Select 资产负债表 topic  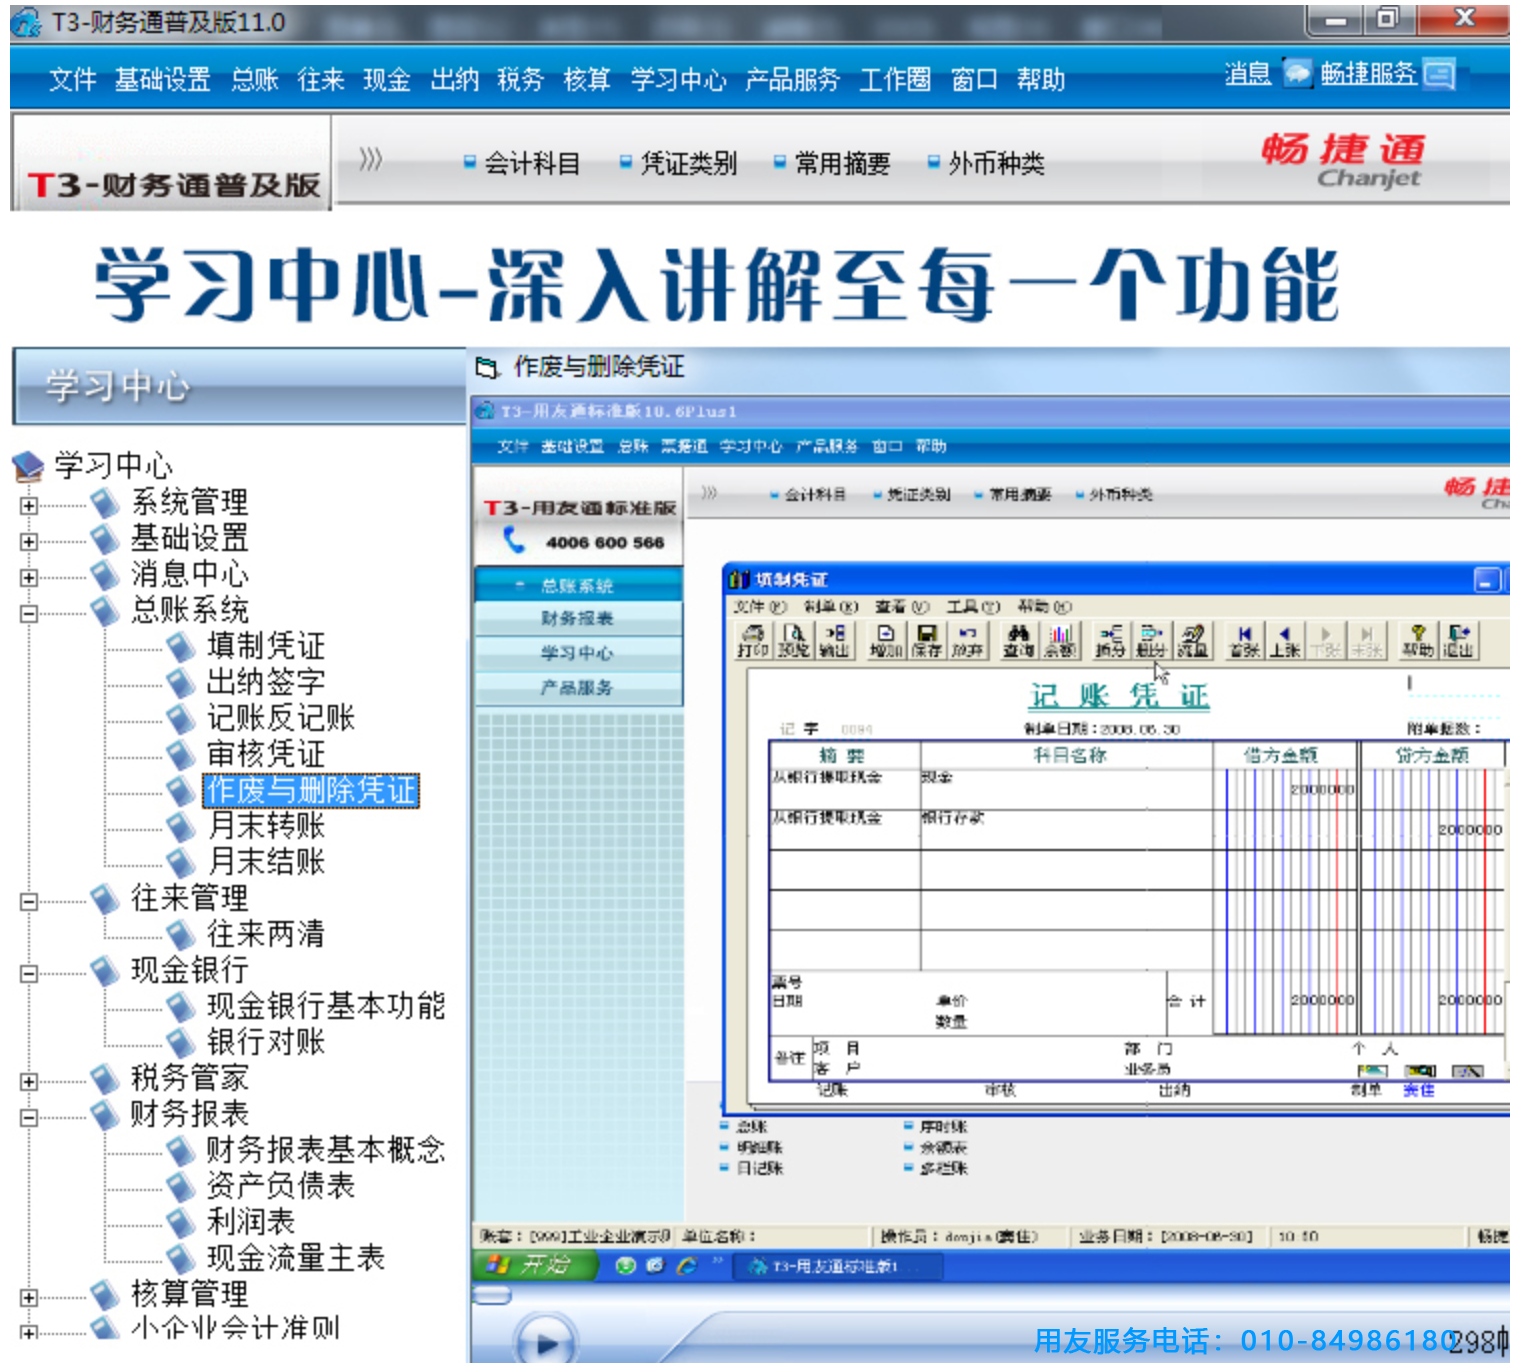pyautogui.click(x=281, y=1186)
